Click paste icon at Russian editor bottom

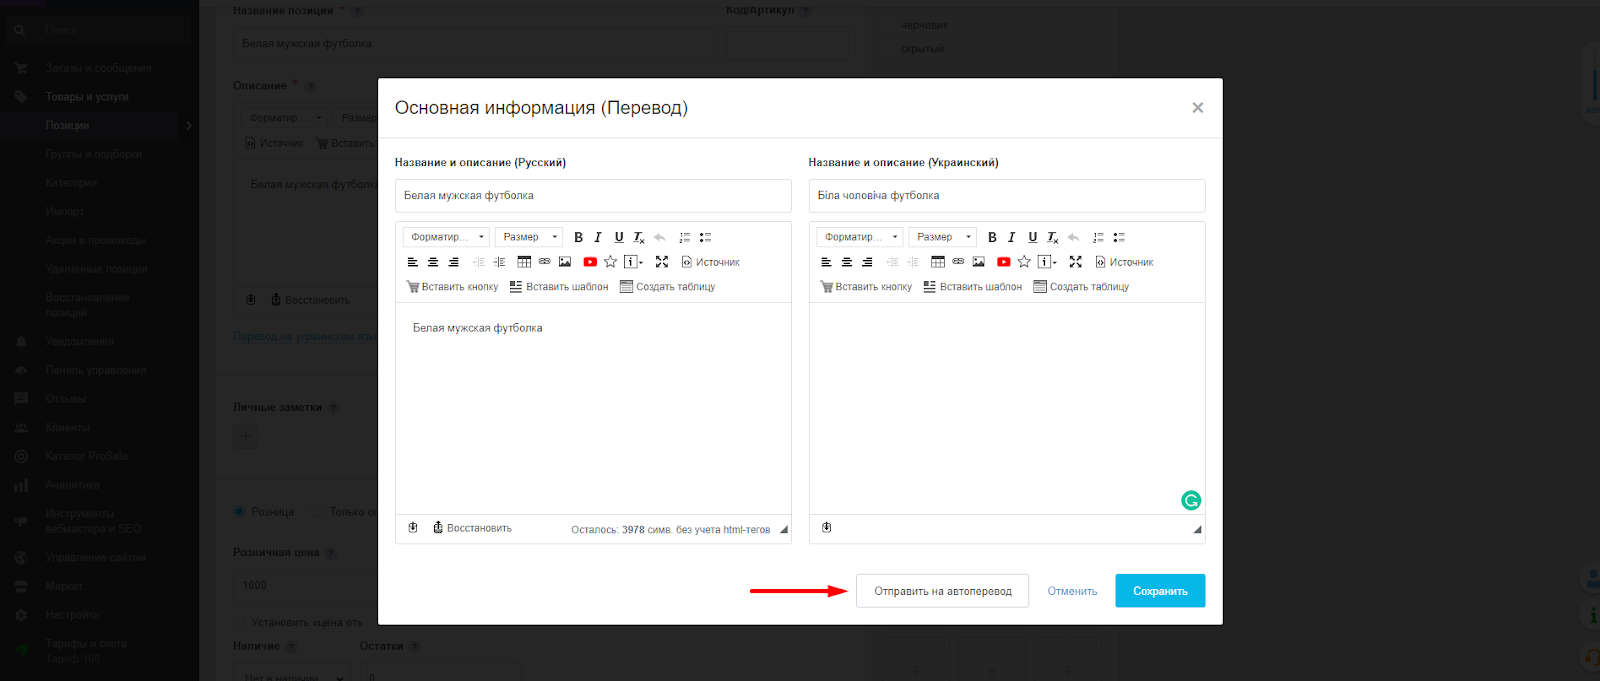click(413, 527)
